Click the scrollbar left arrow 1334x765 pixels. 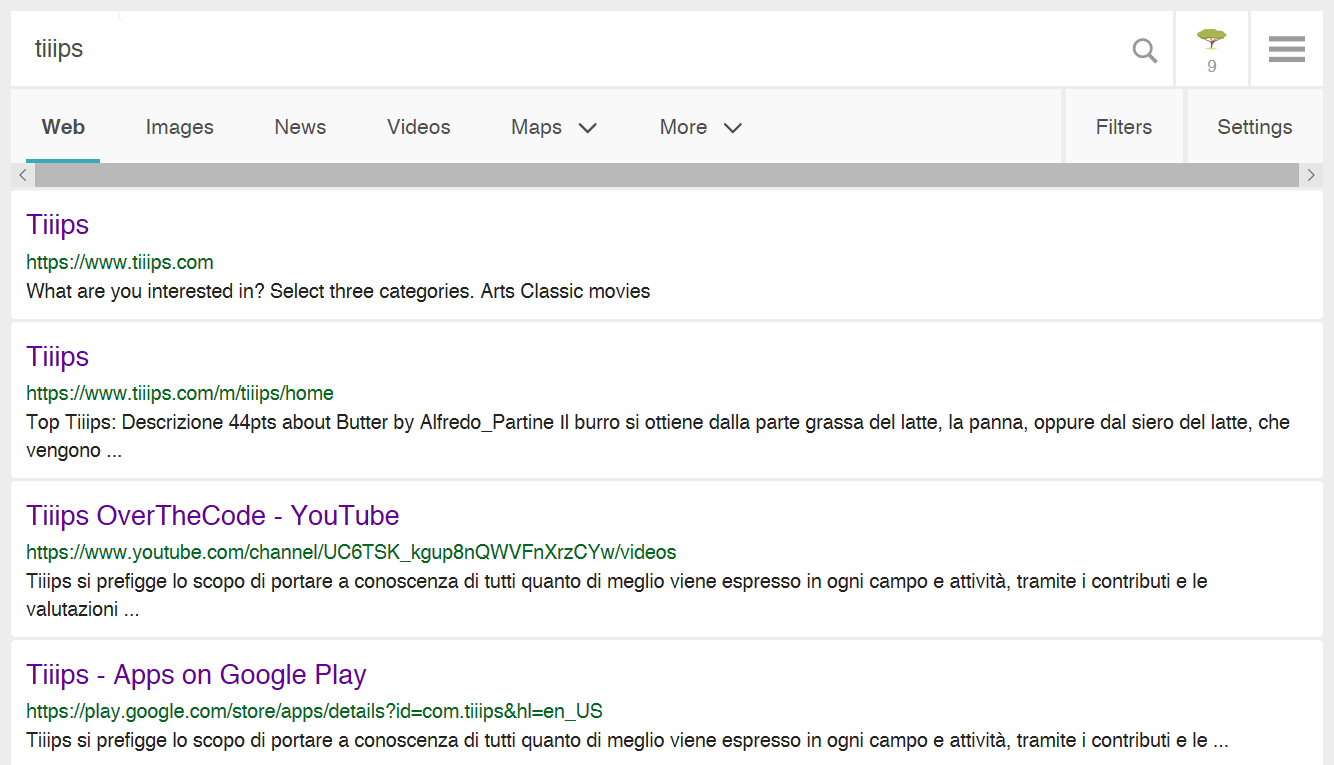pyautogui.click(x=23, y=176)
